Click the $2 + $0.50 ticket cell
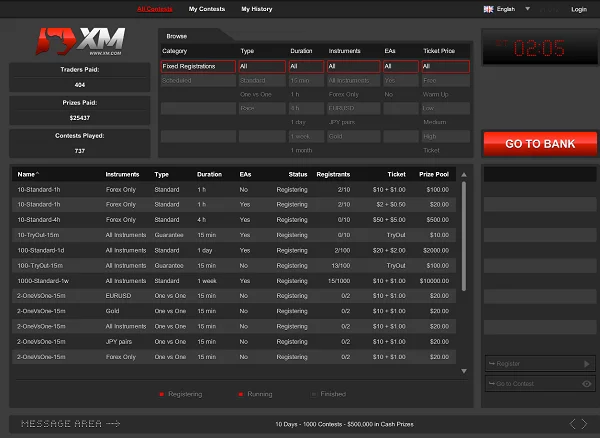Viewport: 600px width, 438px height. tap(391, 205)
